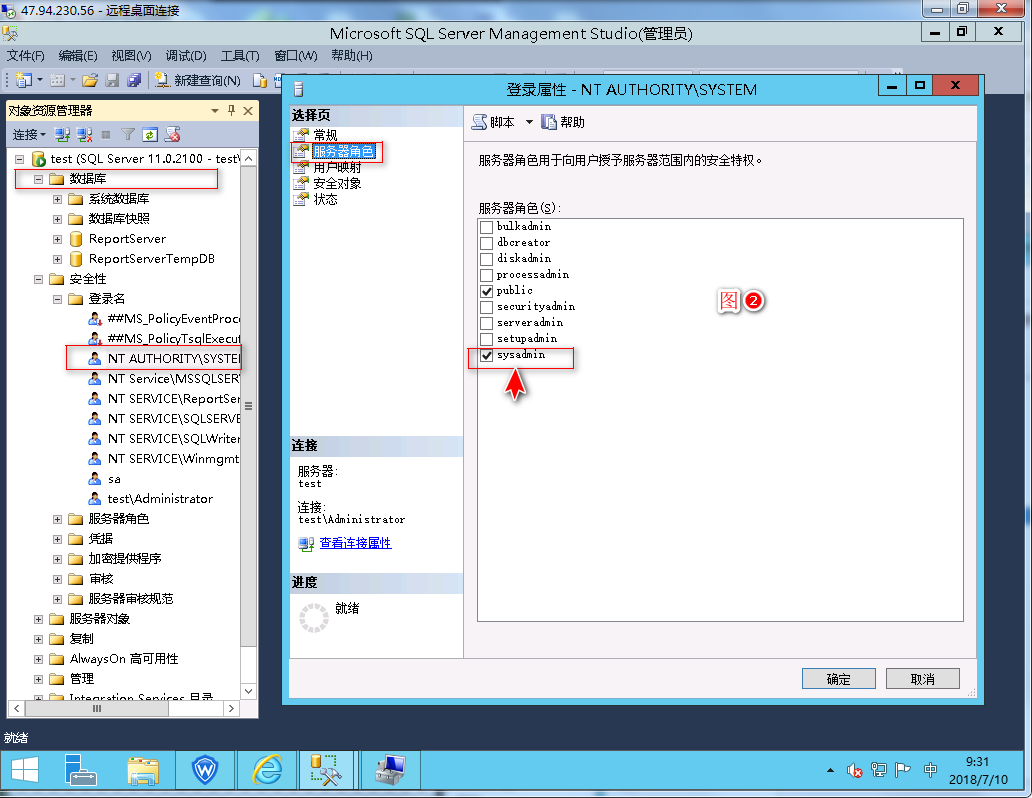Click the 取消 button
Screen dimensions: 1032x798
tap(923, 679)
